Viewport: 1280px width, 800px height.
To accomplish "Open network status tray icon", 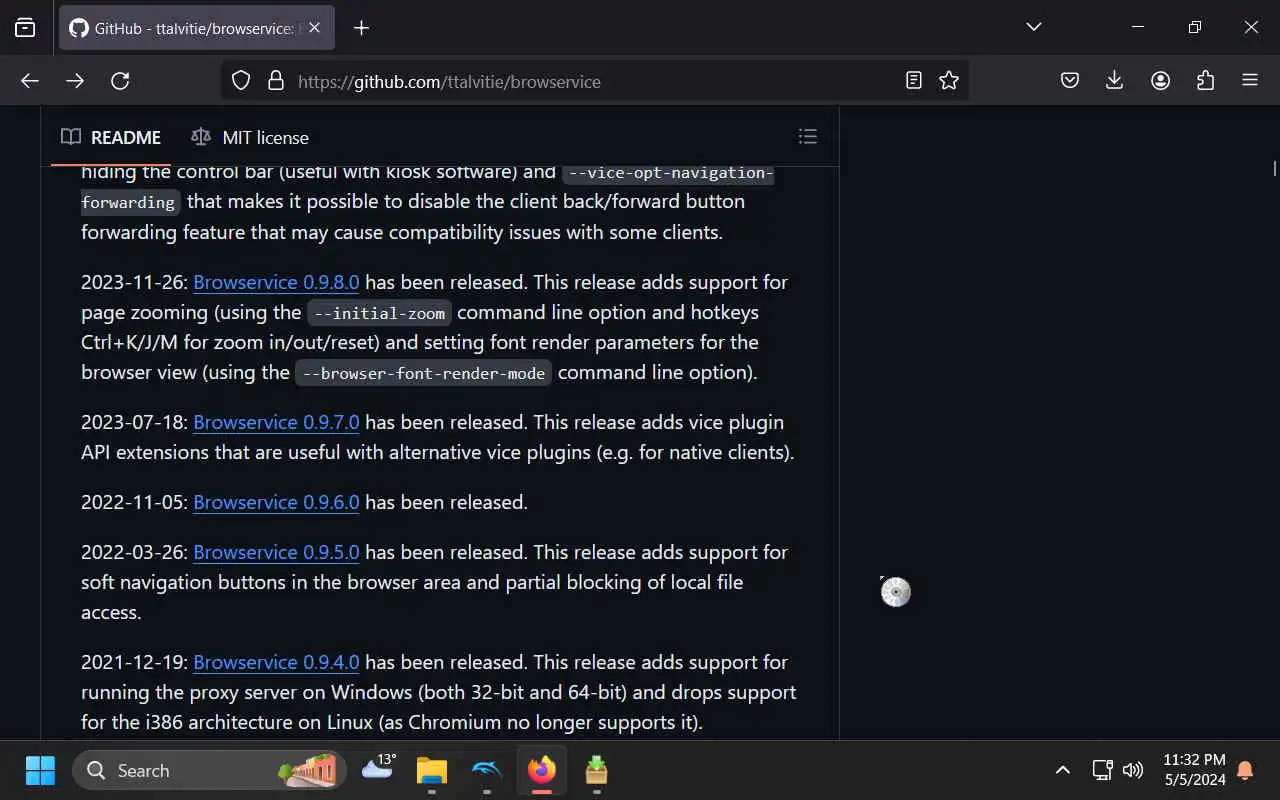I will point(1102,770).
